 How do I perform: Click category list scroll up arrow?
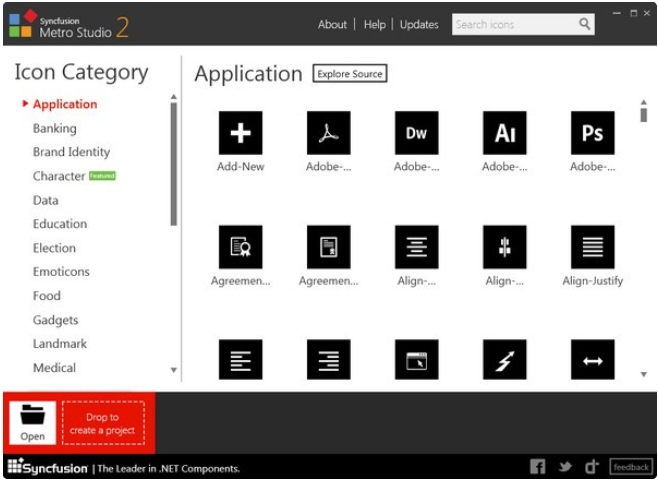pos(174,97)
